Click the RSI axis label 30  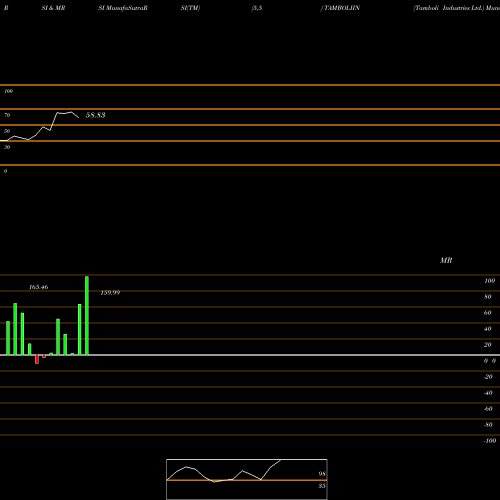click(7, 147)
